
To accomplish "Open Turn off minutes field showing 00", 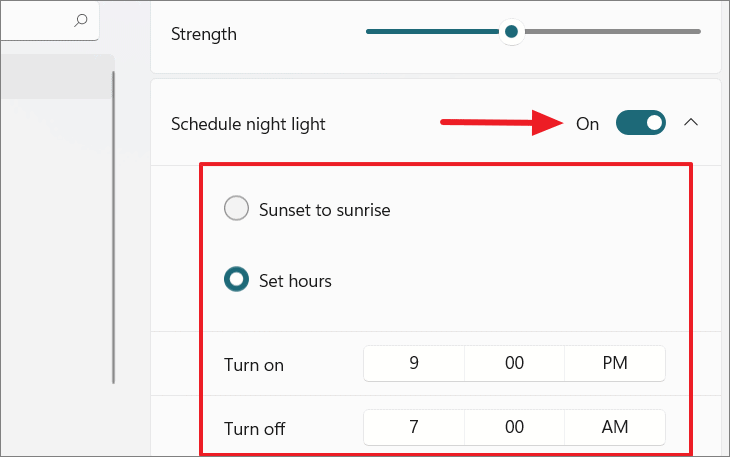I will pyautogui.click(x=514, y=427).
